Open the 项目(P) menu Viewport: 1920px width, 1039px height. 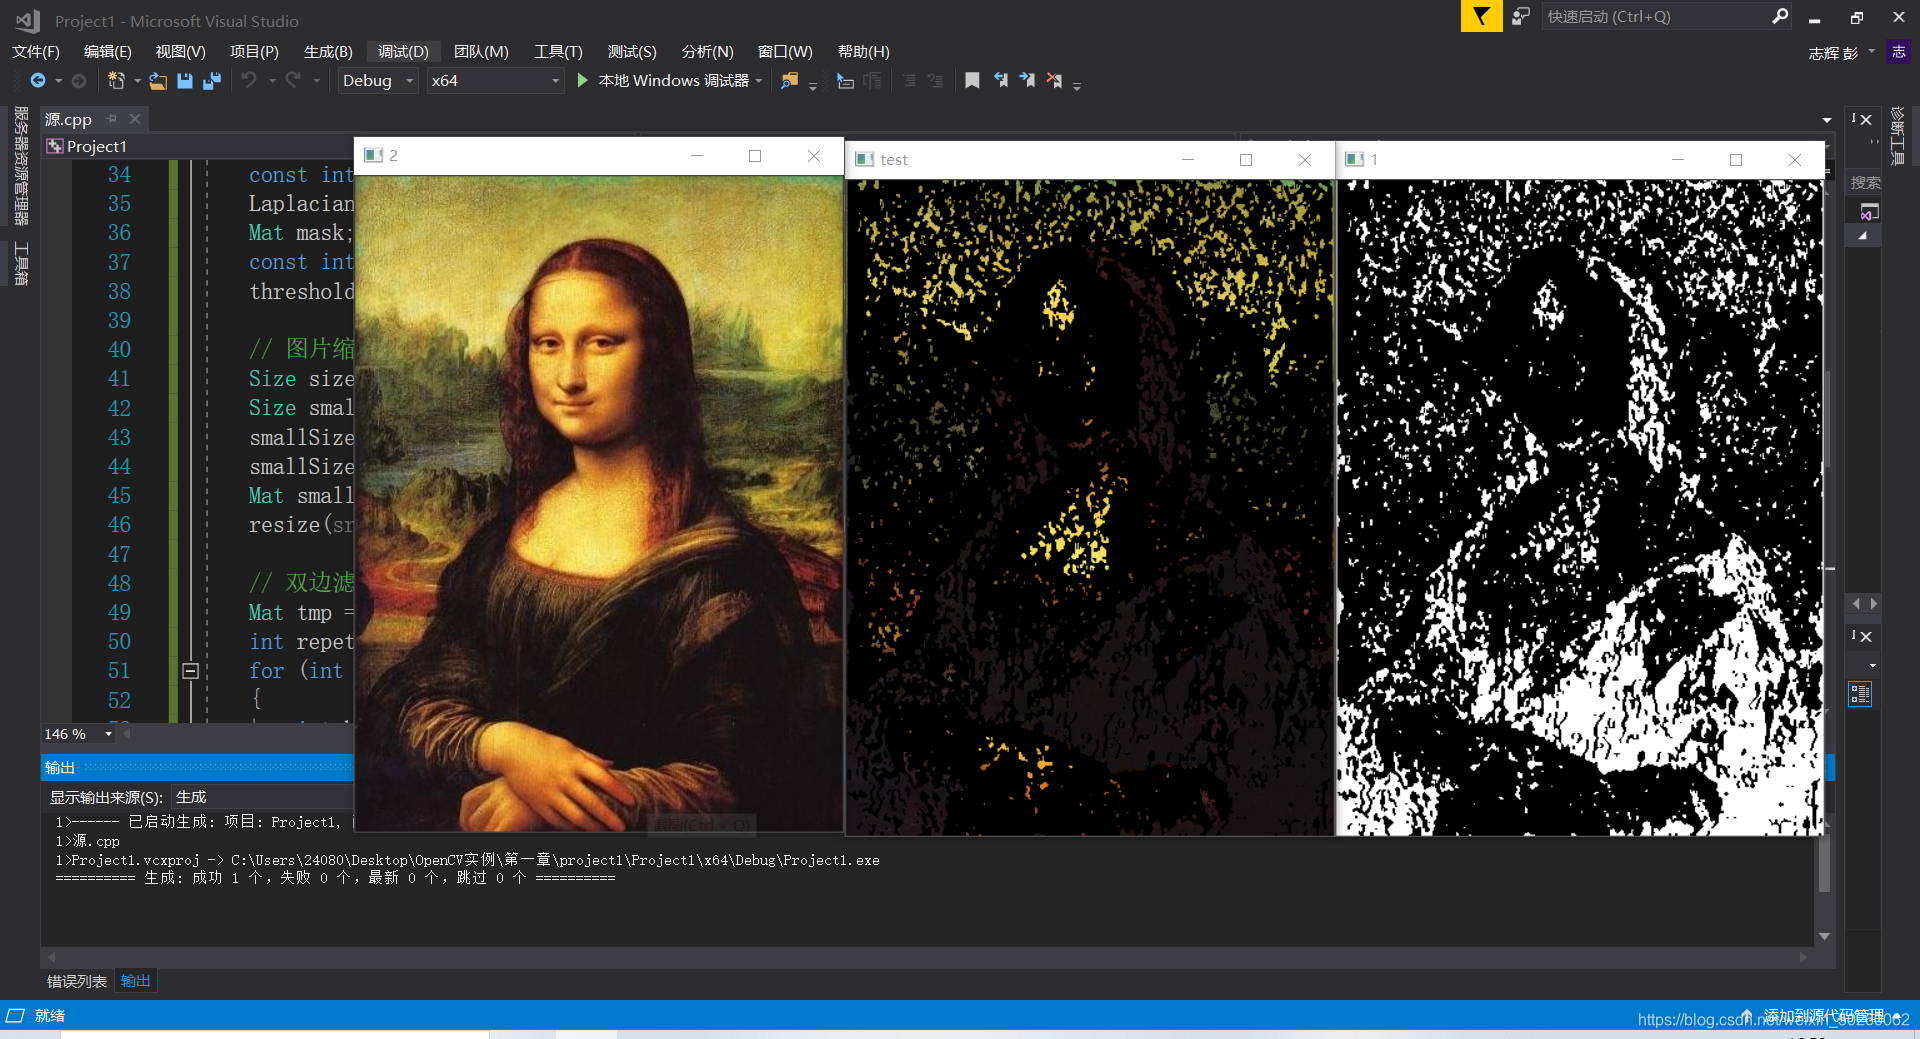point(254,52)
